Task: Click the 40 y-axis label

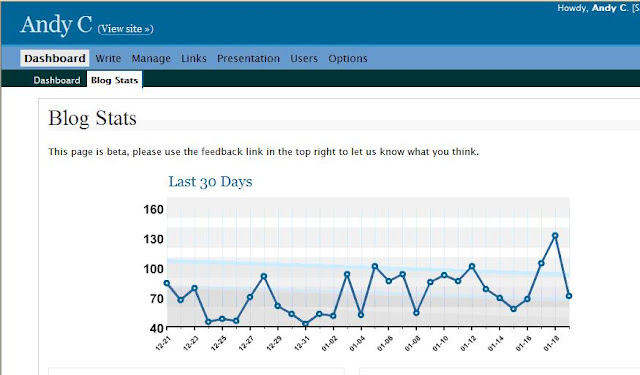Action: [x=156, y=328]
